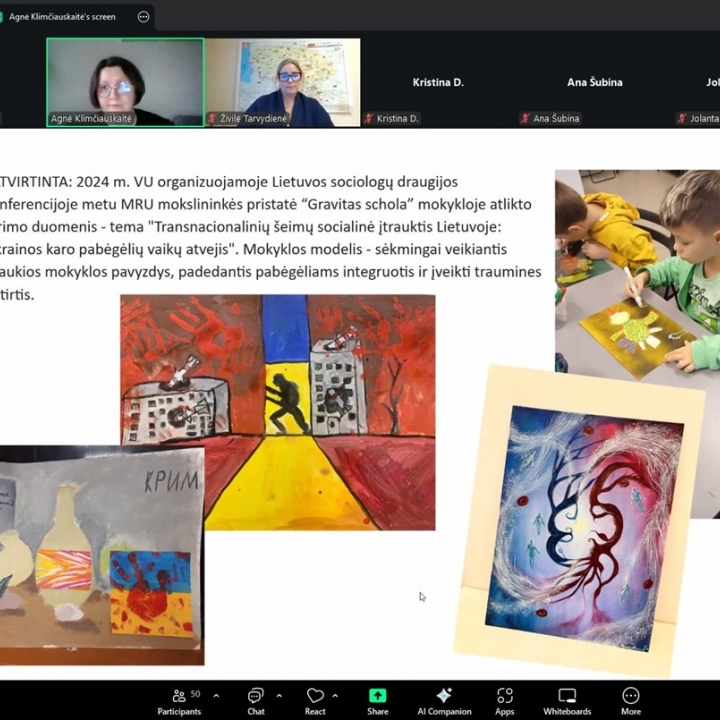This screenshot has height=720, width=720.
Task: Click the Kristina D. participant tile
Action: tap(438, 82)
